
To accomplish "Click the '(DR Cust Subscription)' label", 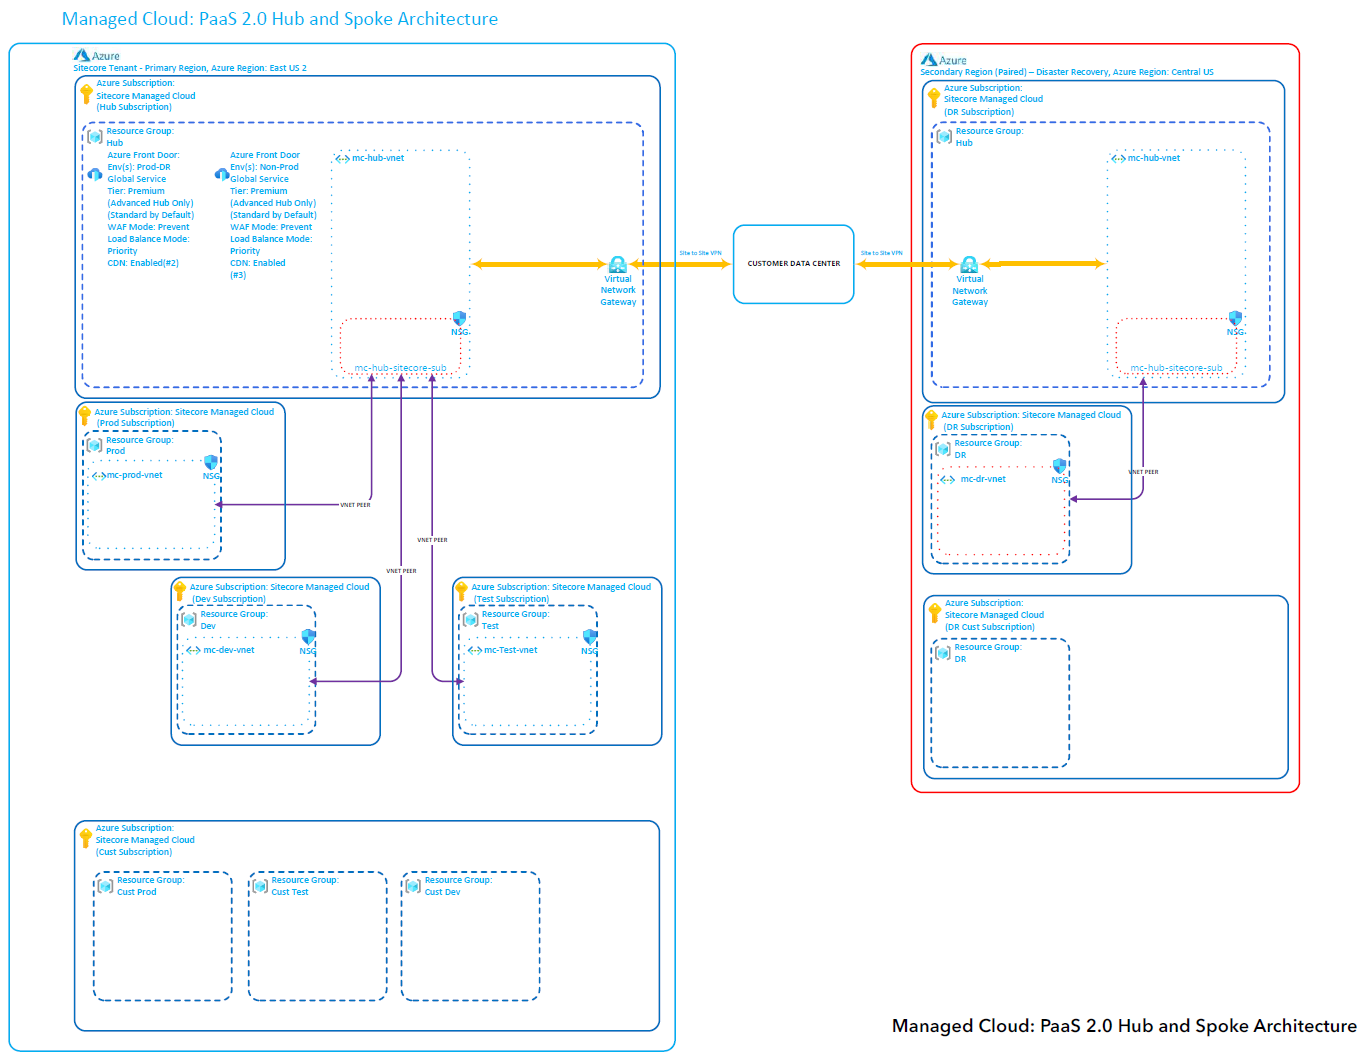I will point(990,627).
